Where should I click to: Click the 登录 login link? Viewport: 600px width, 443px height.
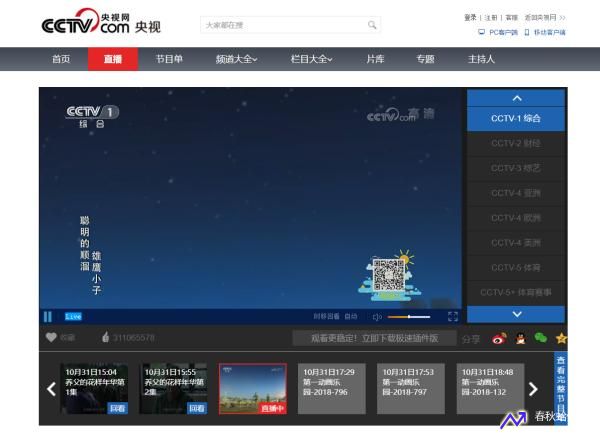470,18
